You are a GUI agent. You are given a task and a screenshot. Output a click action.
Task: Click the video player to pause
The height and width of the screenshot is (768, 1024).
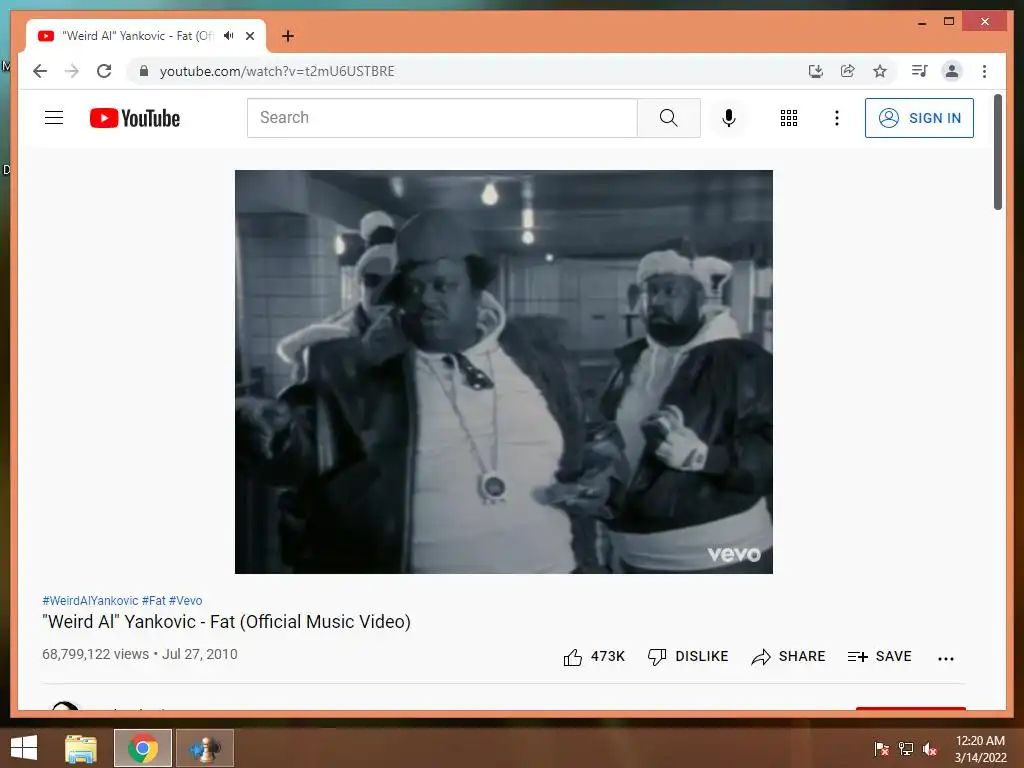(504, 372)
